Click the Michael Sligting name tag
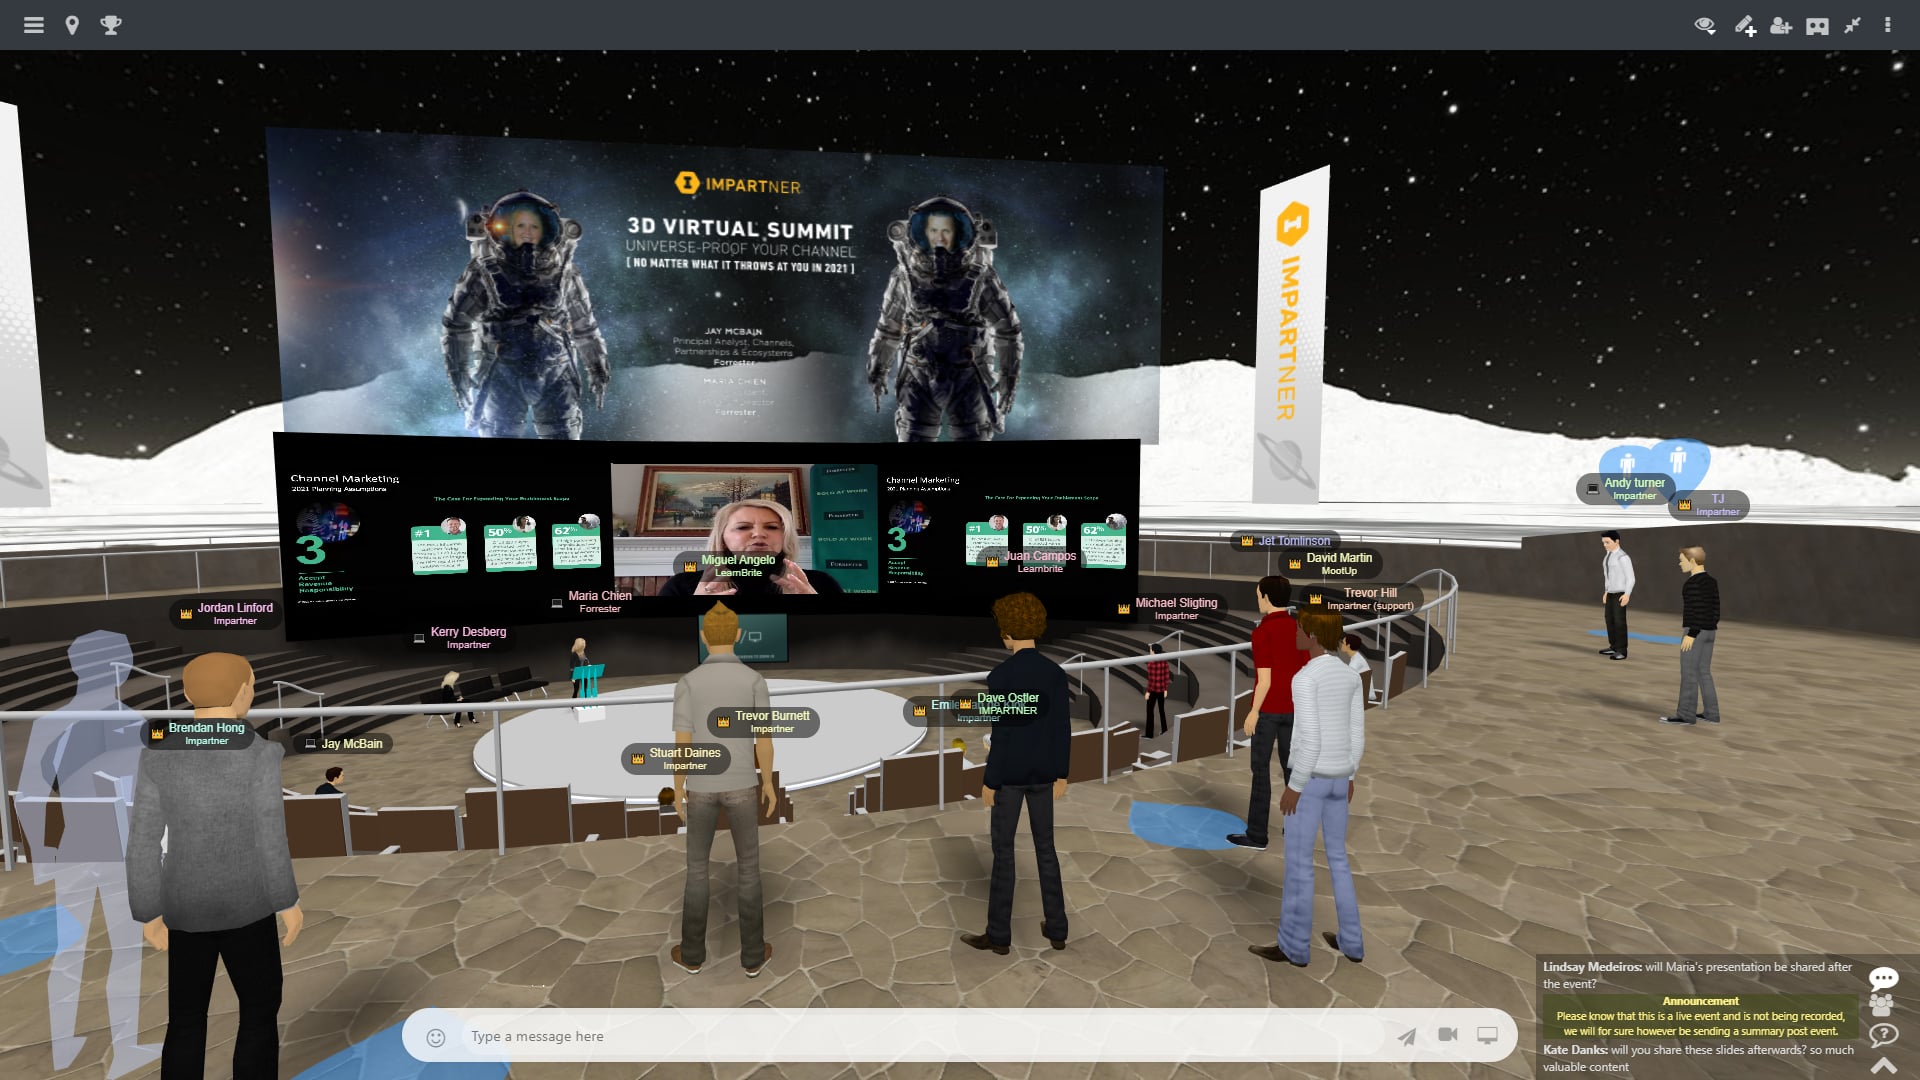 1168,609
